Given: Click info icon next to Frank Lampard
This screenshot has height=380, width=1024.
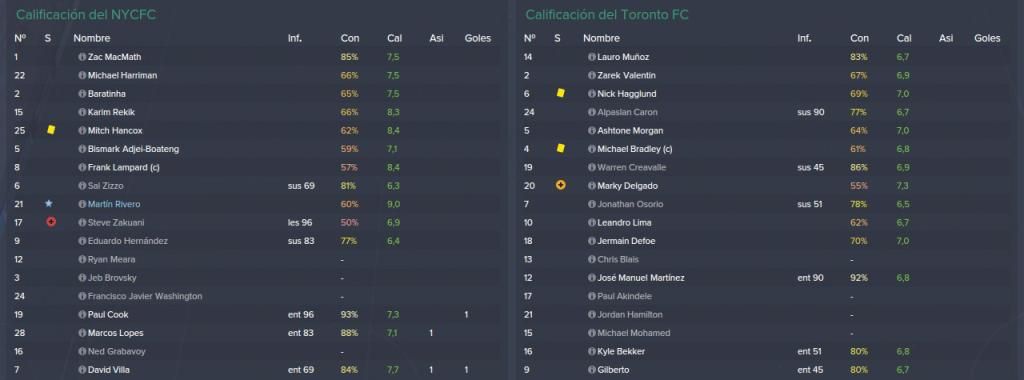Looking at the screenshot, I should coord(82,167).
